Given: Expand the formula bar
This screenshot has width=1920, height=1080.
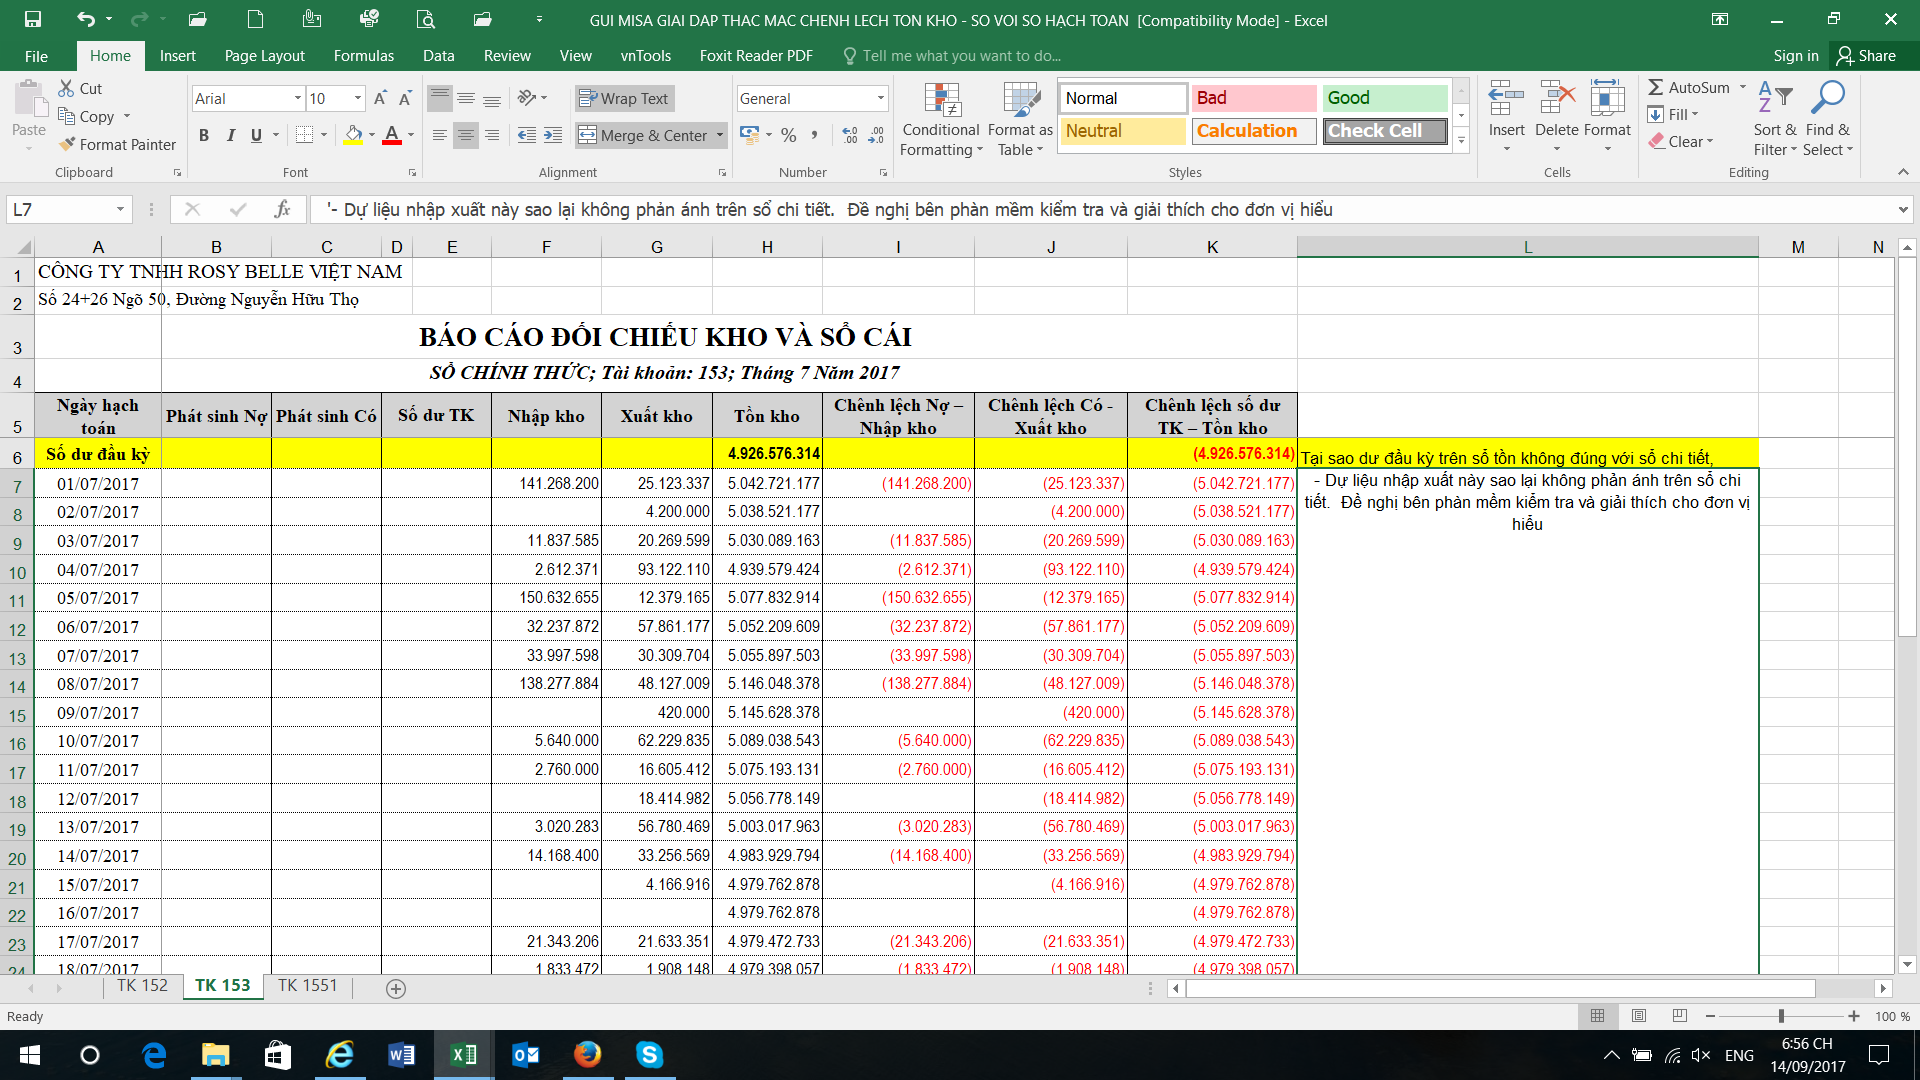Looking at the screenshot, I should 1902,209.
